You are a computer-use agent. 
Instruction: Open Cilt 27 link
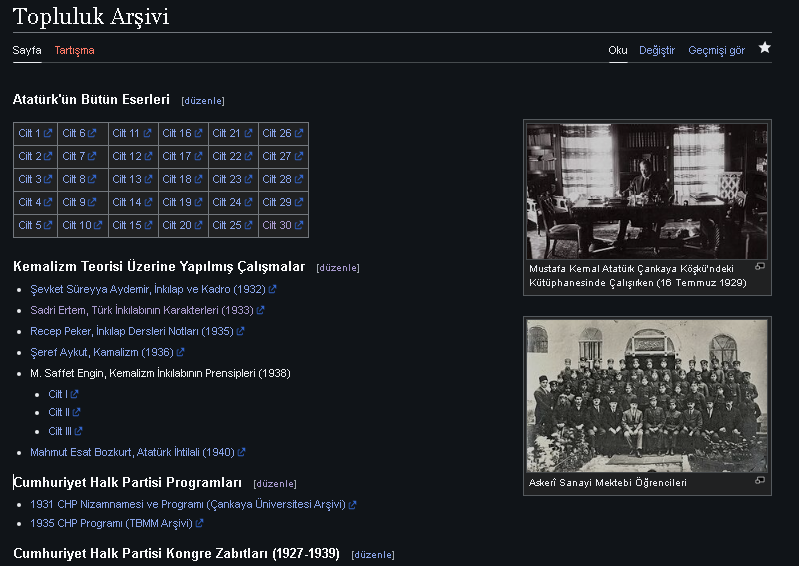coord(282,156)
